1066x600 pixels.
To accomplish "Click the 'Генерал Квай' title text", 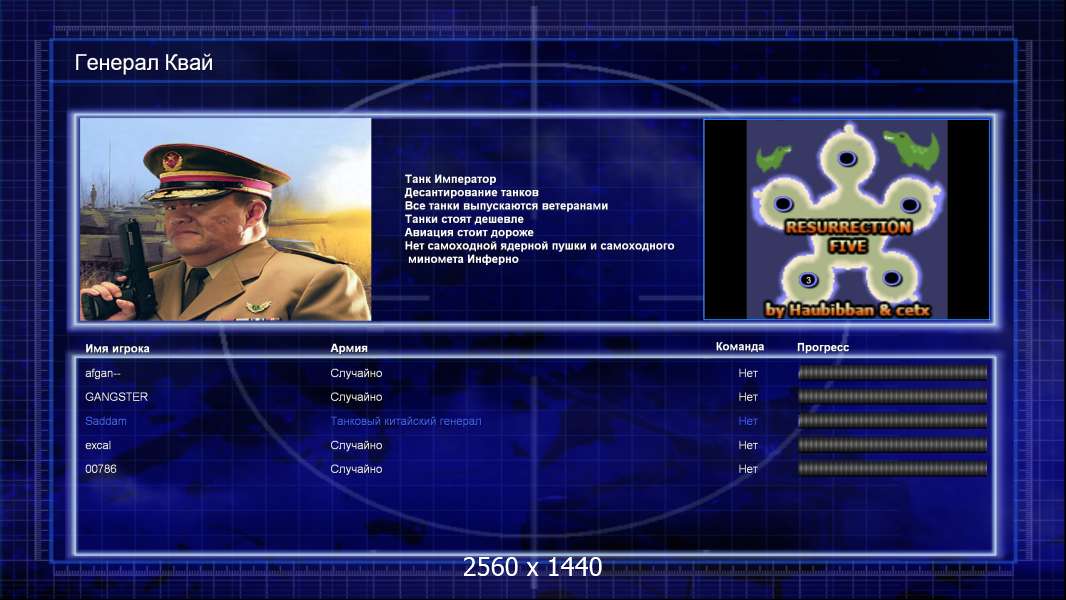I will 143,63.
